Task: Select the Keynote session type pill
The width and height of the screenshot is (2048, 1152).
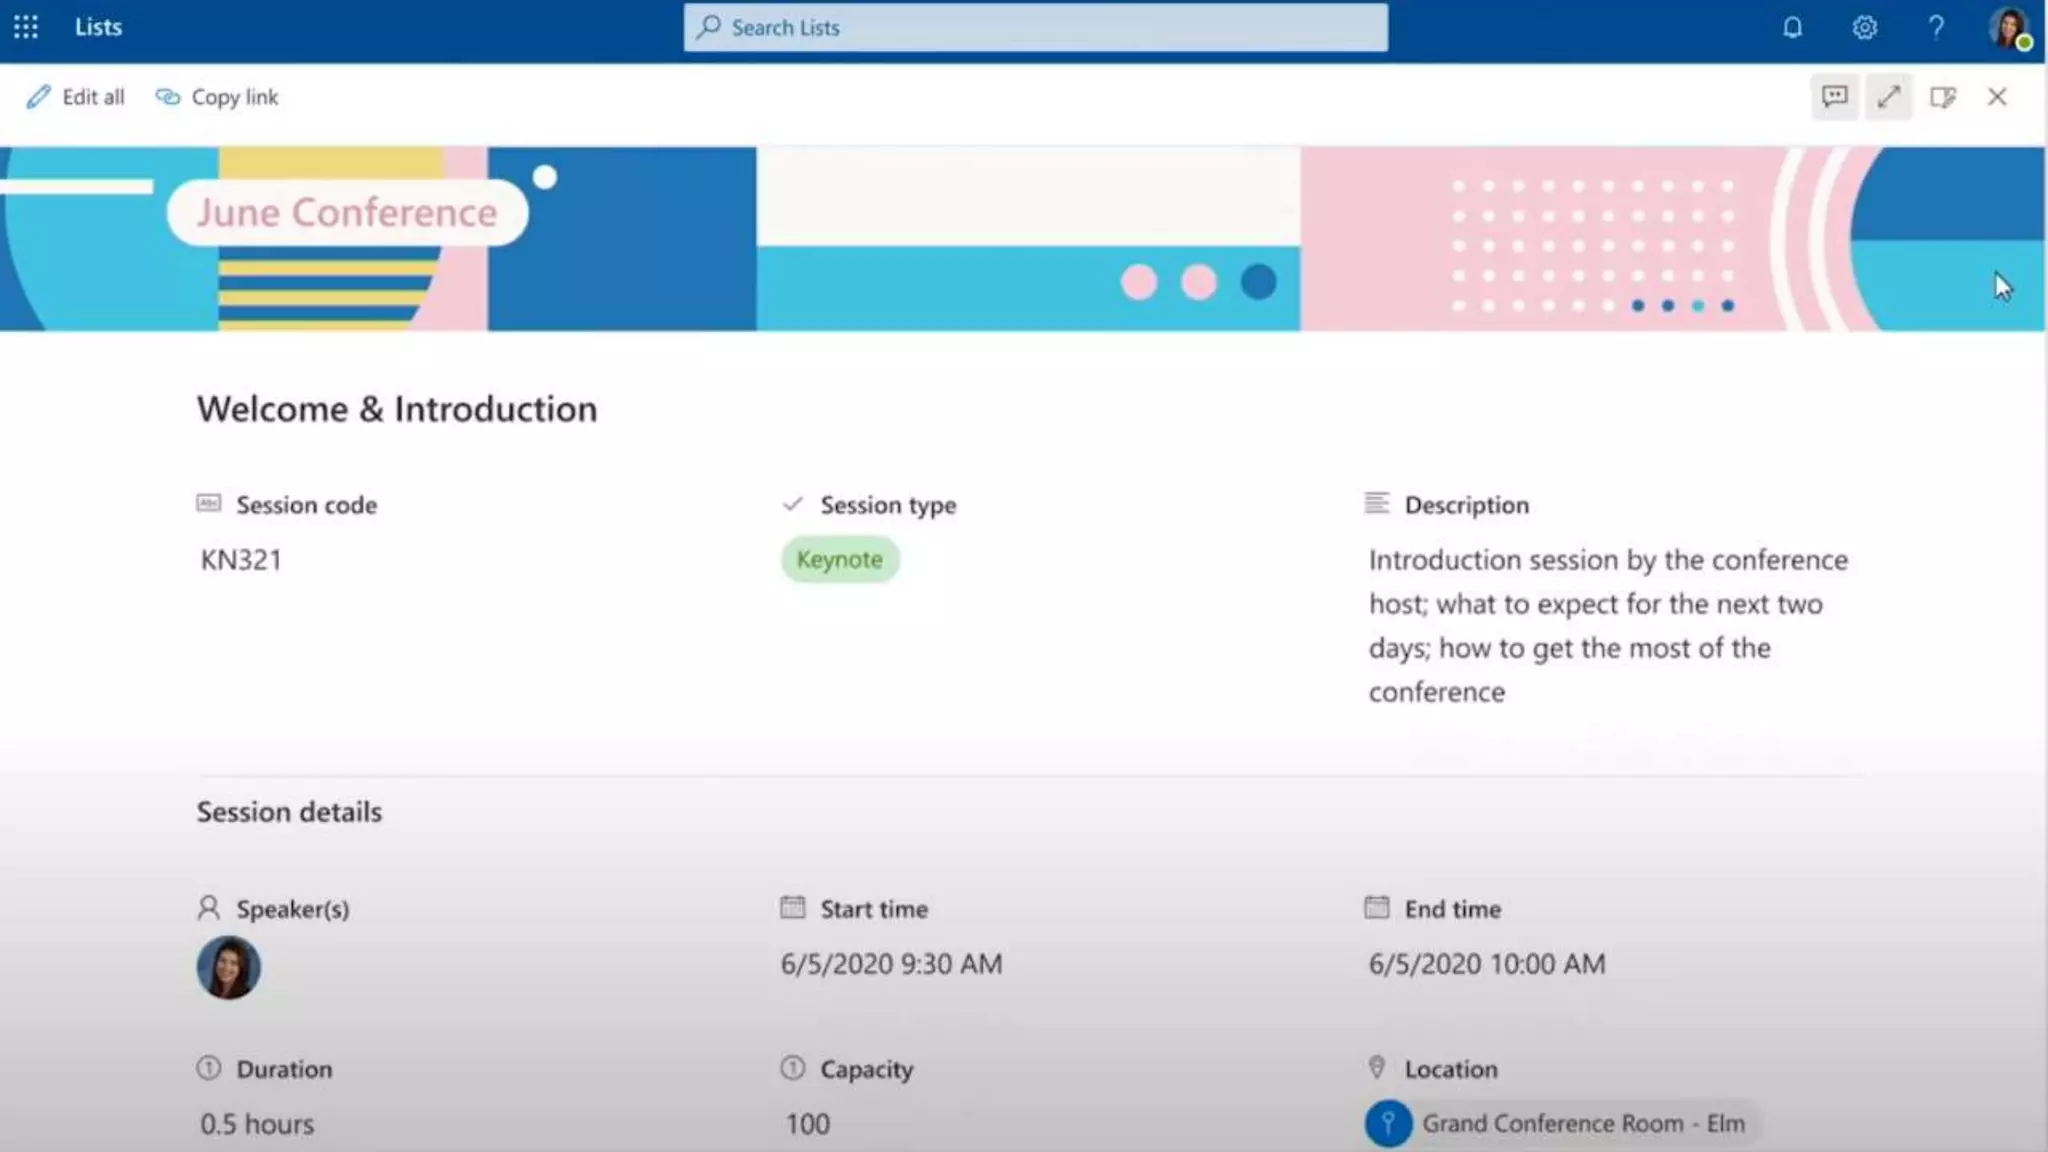Action: pos(839,560)
